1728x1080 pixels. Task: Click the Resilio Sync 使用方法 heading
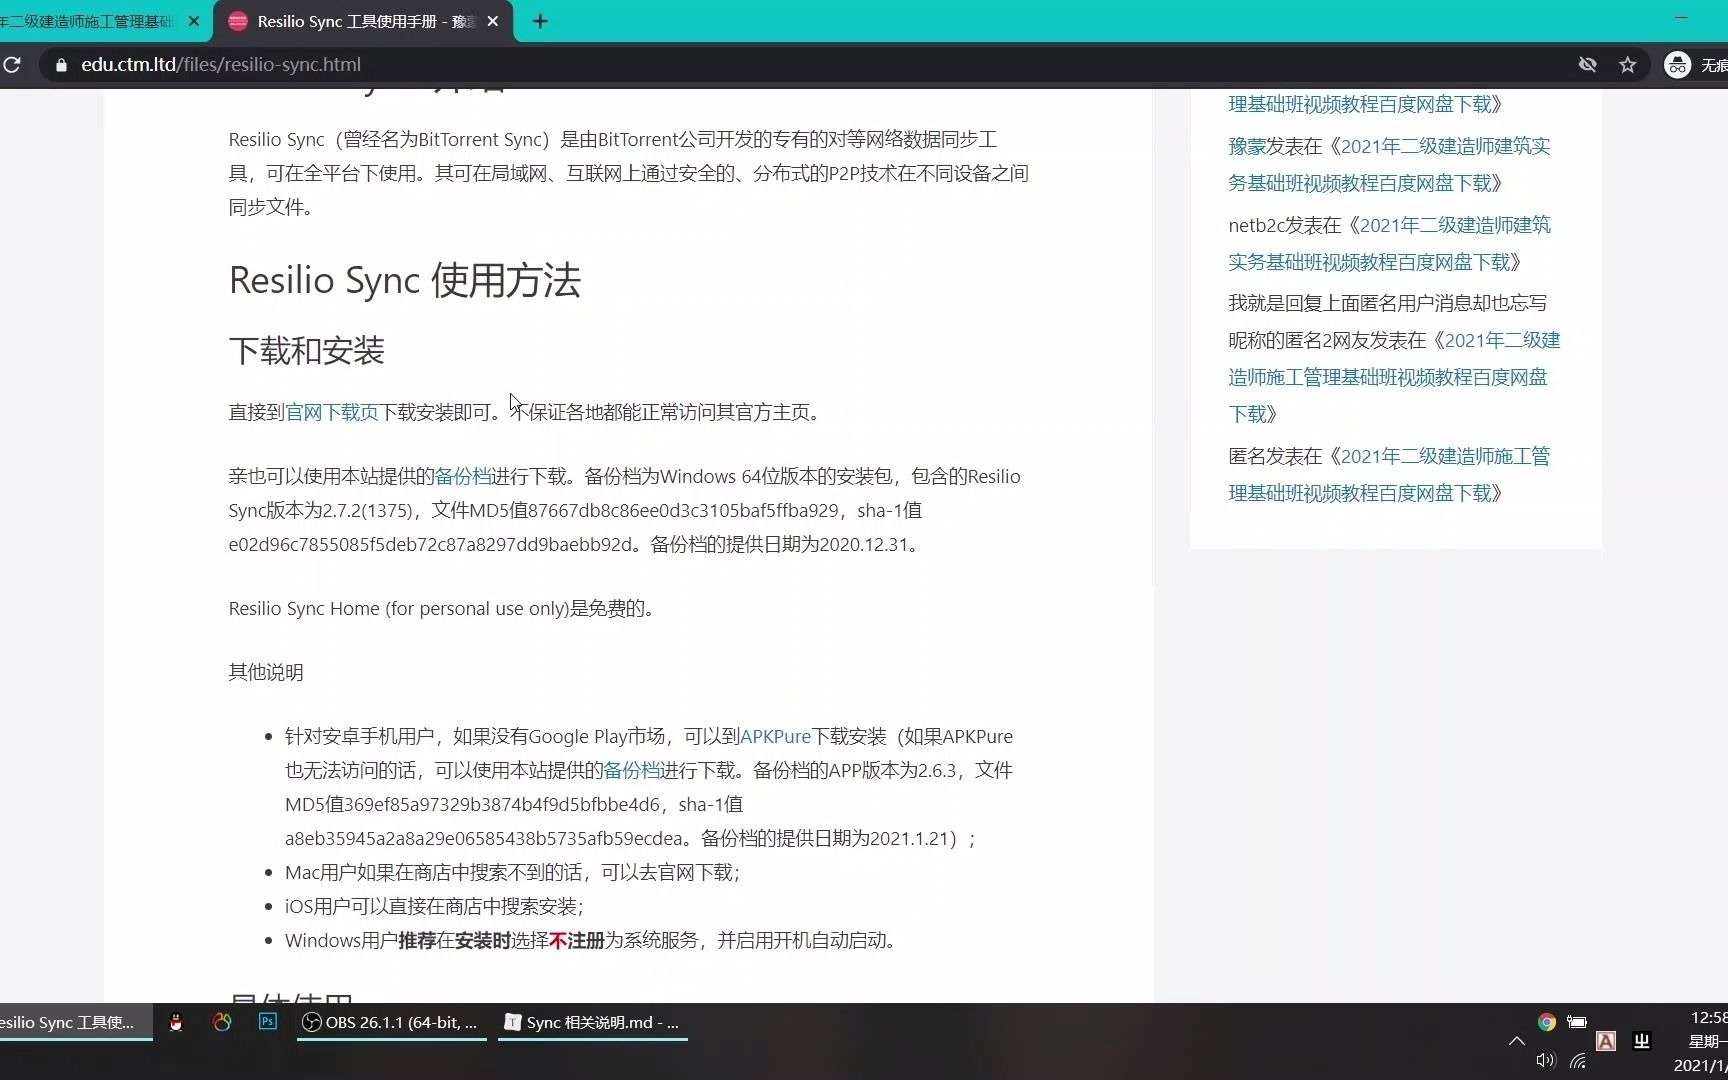tap(404, 280)
